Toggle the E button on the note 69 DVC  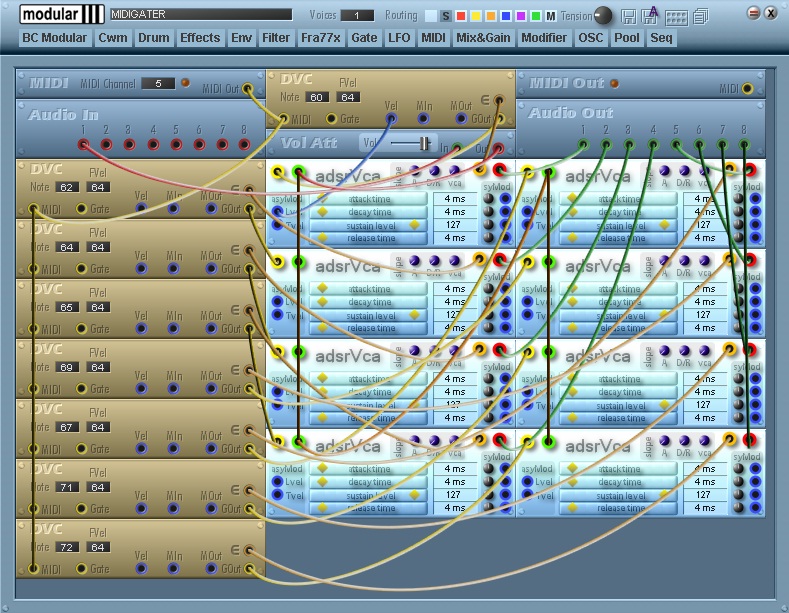tap(234, 370)
